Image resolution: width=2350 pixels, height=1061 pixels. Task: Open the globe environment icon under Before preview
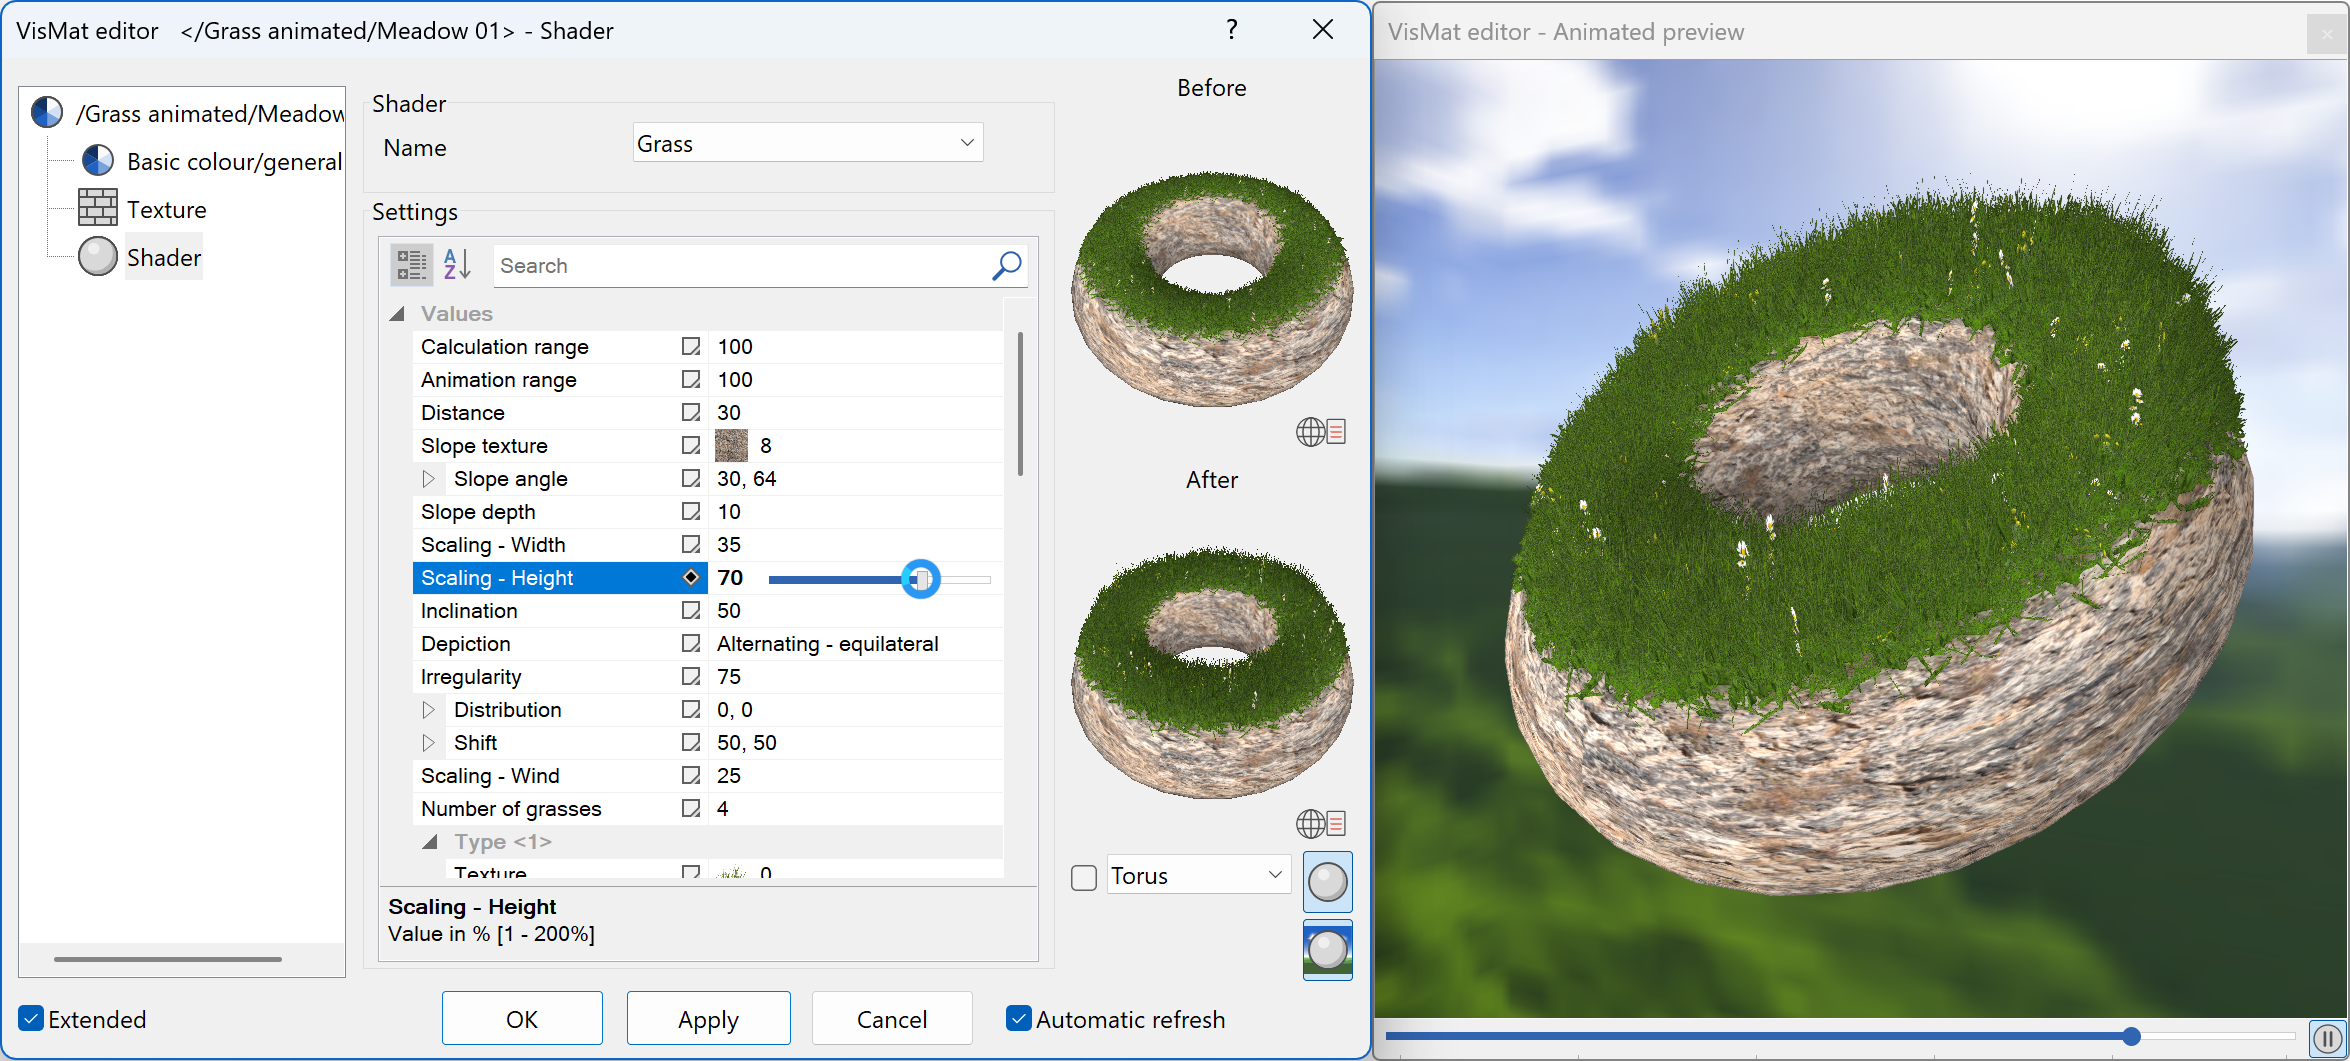[x=1312, y=430]
